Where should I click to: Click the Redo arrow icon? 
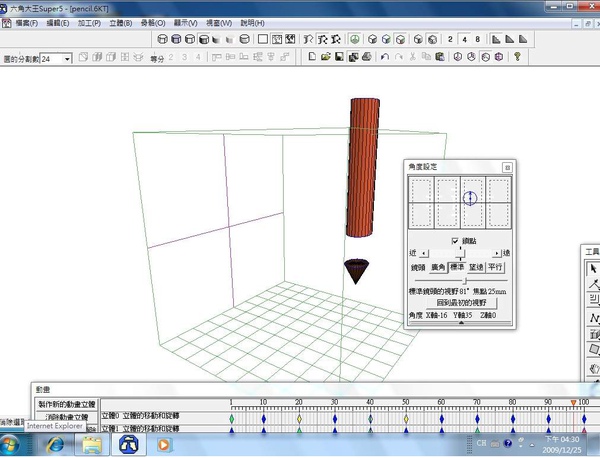pos(398,57)
